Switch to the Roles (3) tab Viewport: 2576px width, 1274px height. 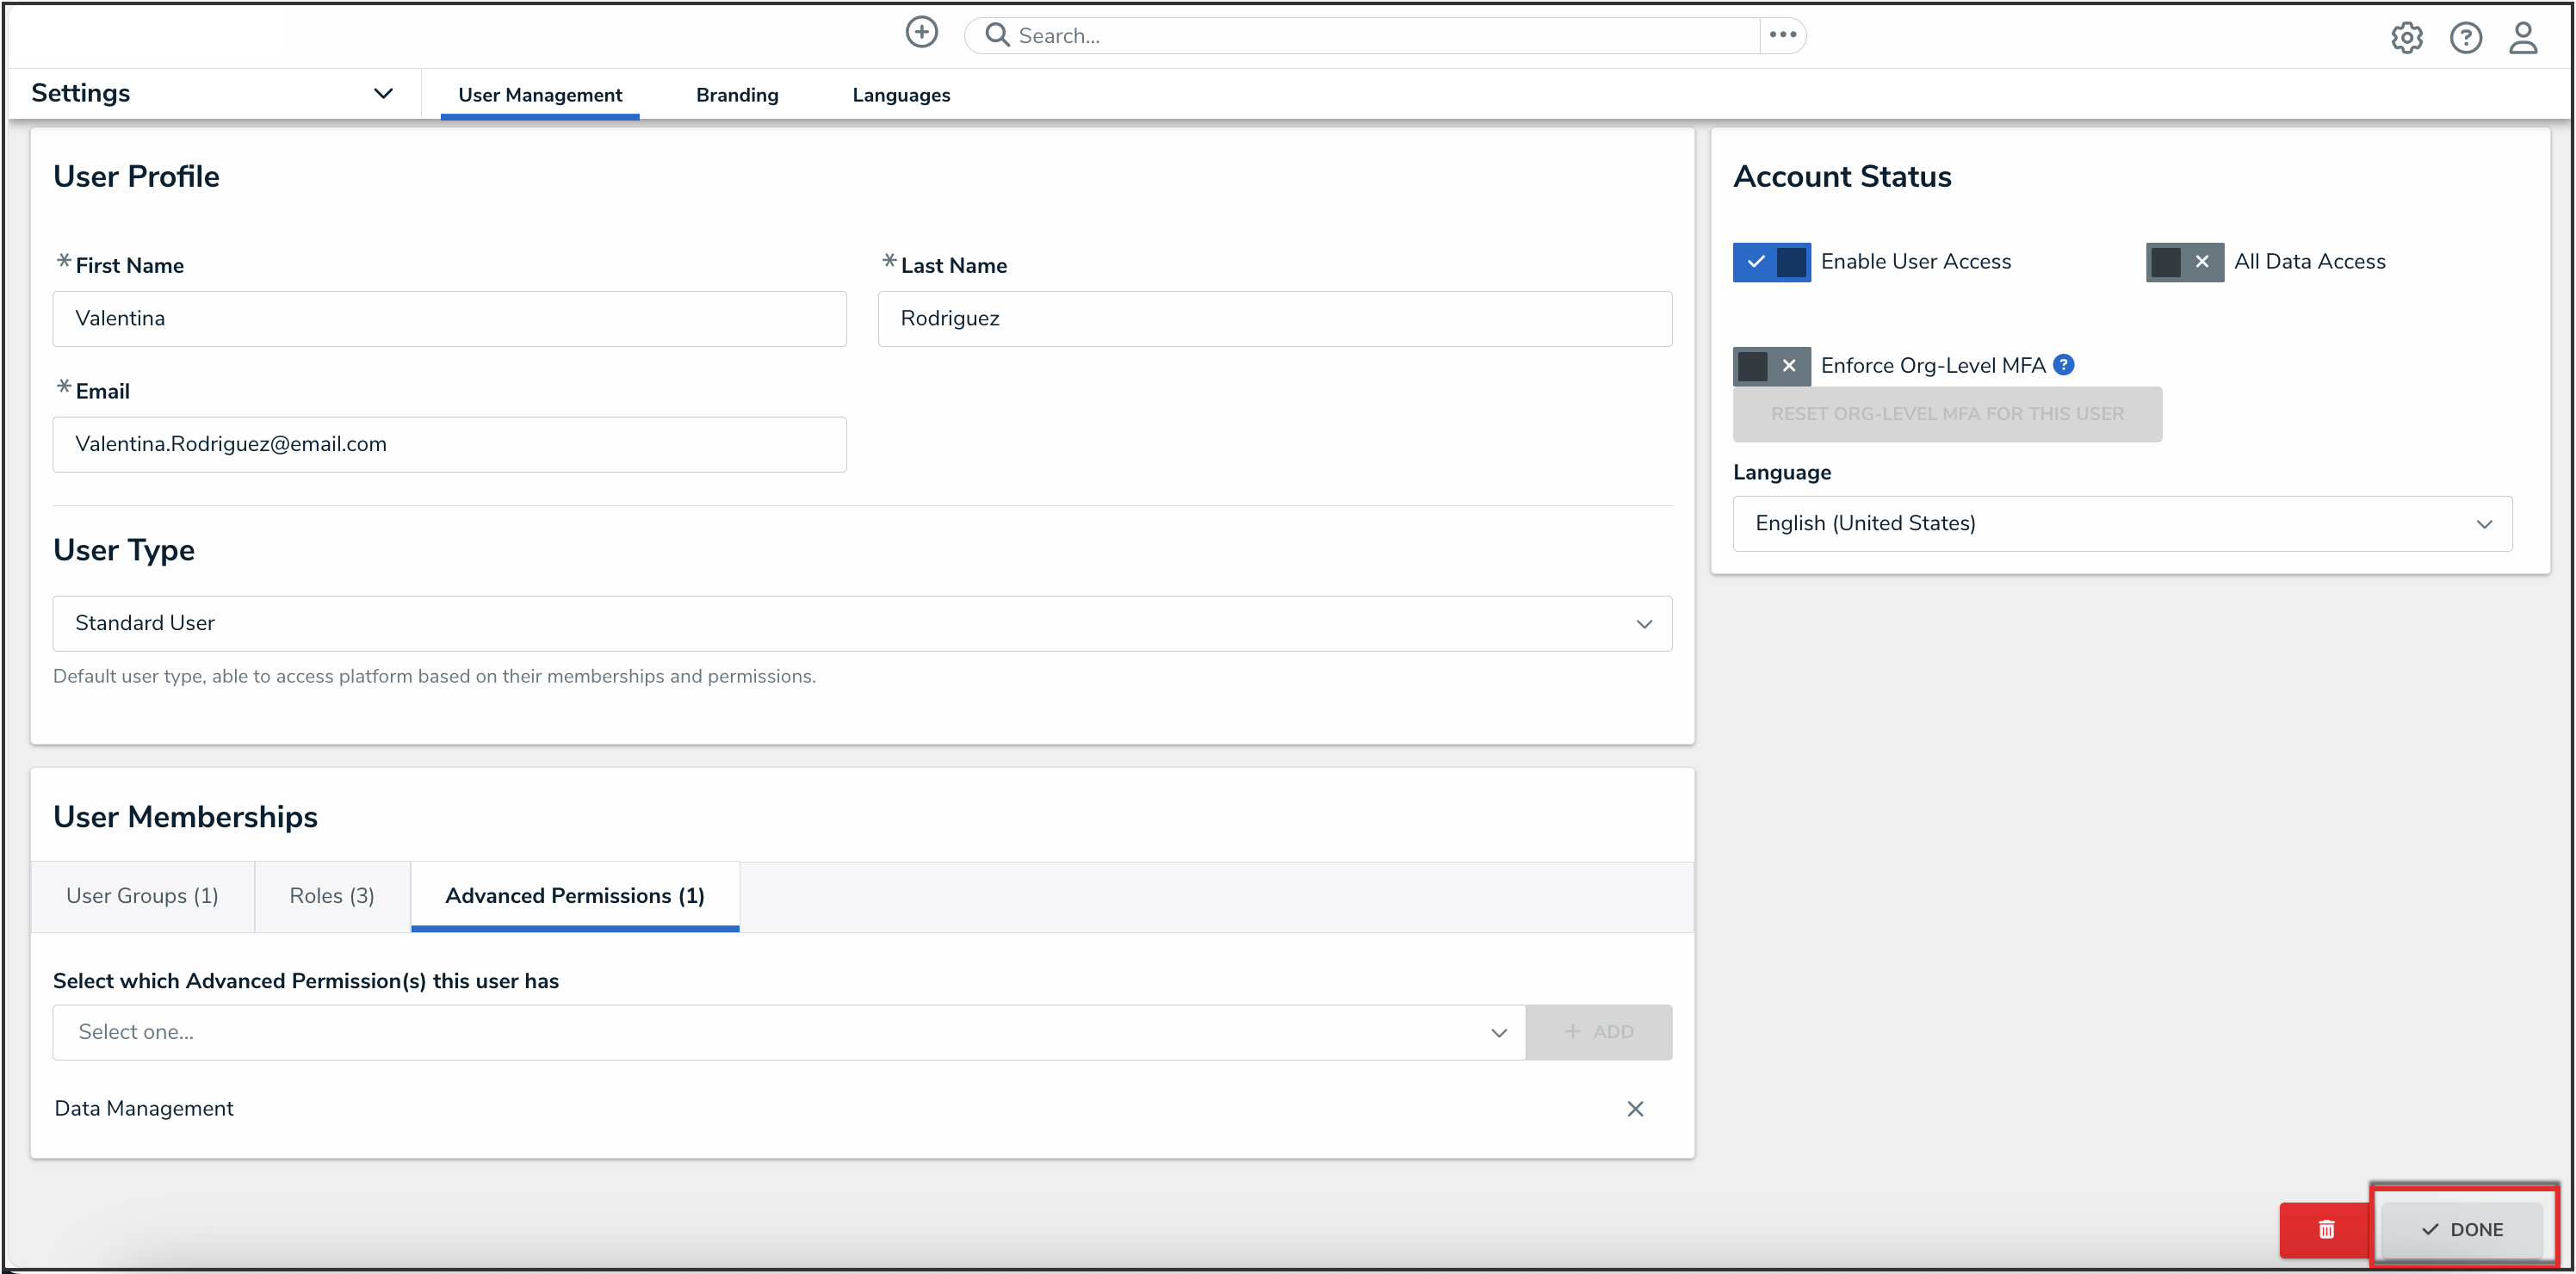point(332,896)
